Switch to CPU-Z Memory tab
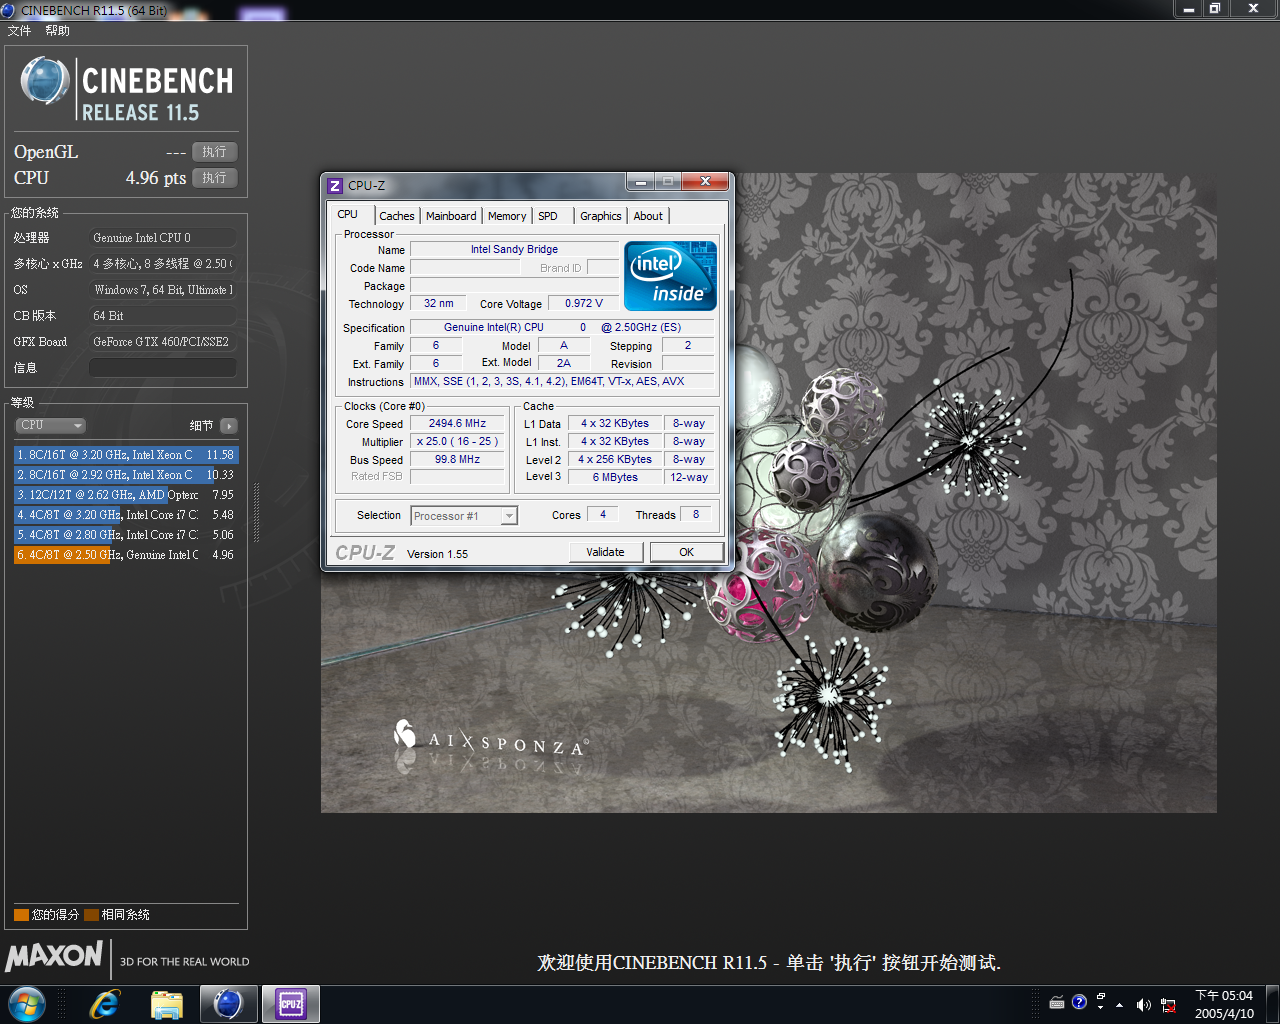Screen dimensions: 1280x1024 (507, 216)
